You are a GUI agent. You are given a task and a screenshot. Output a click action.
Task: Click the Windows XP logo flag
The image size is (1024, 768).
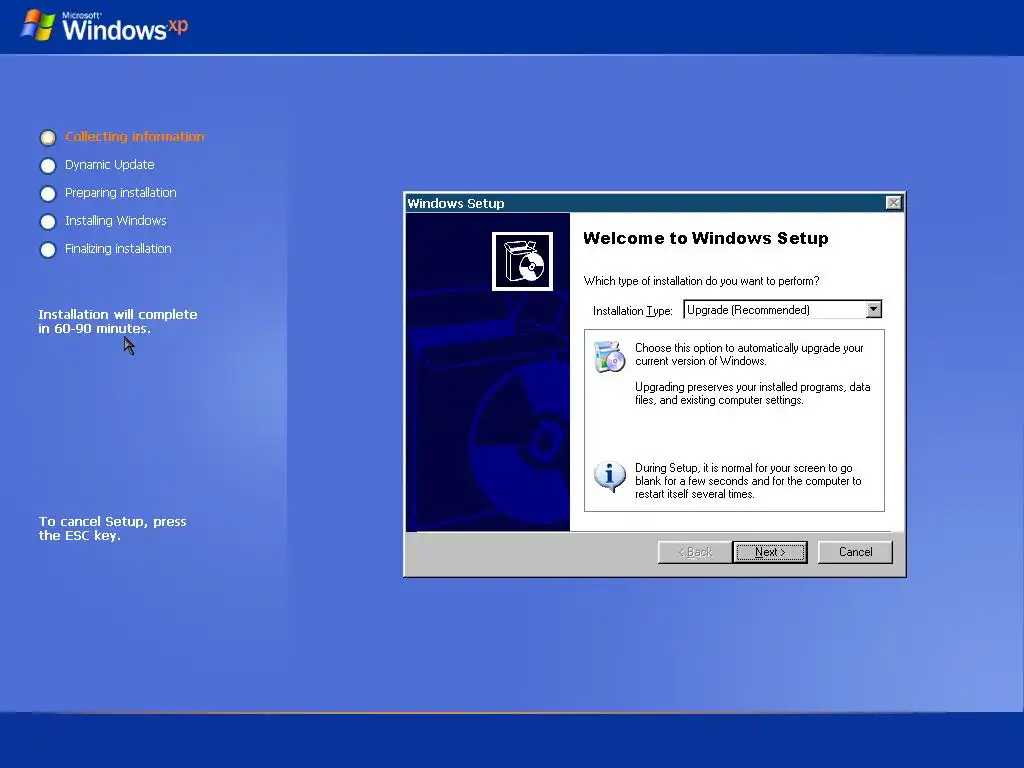pos(38,25)
